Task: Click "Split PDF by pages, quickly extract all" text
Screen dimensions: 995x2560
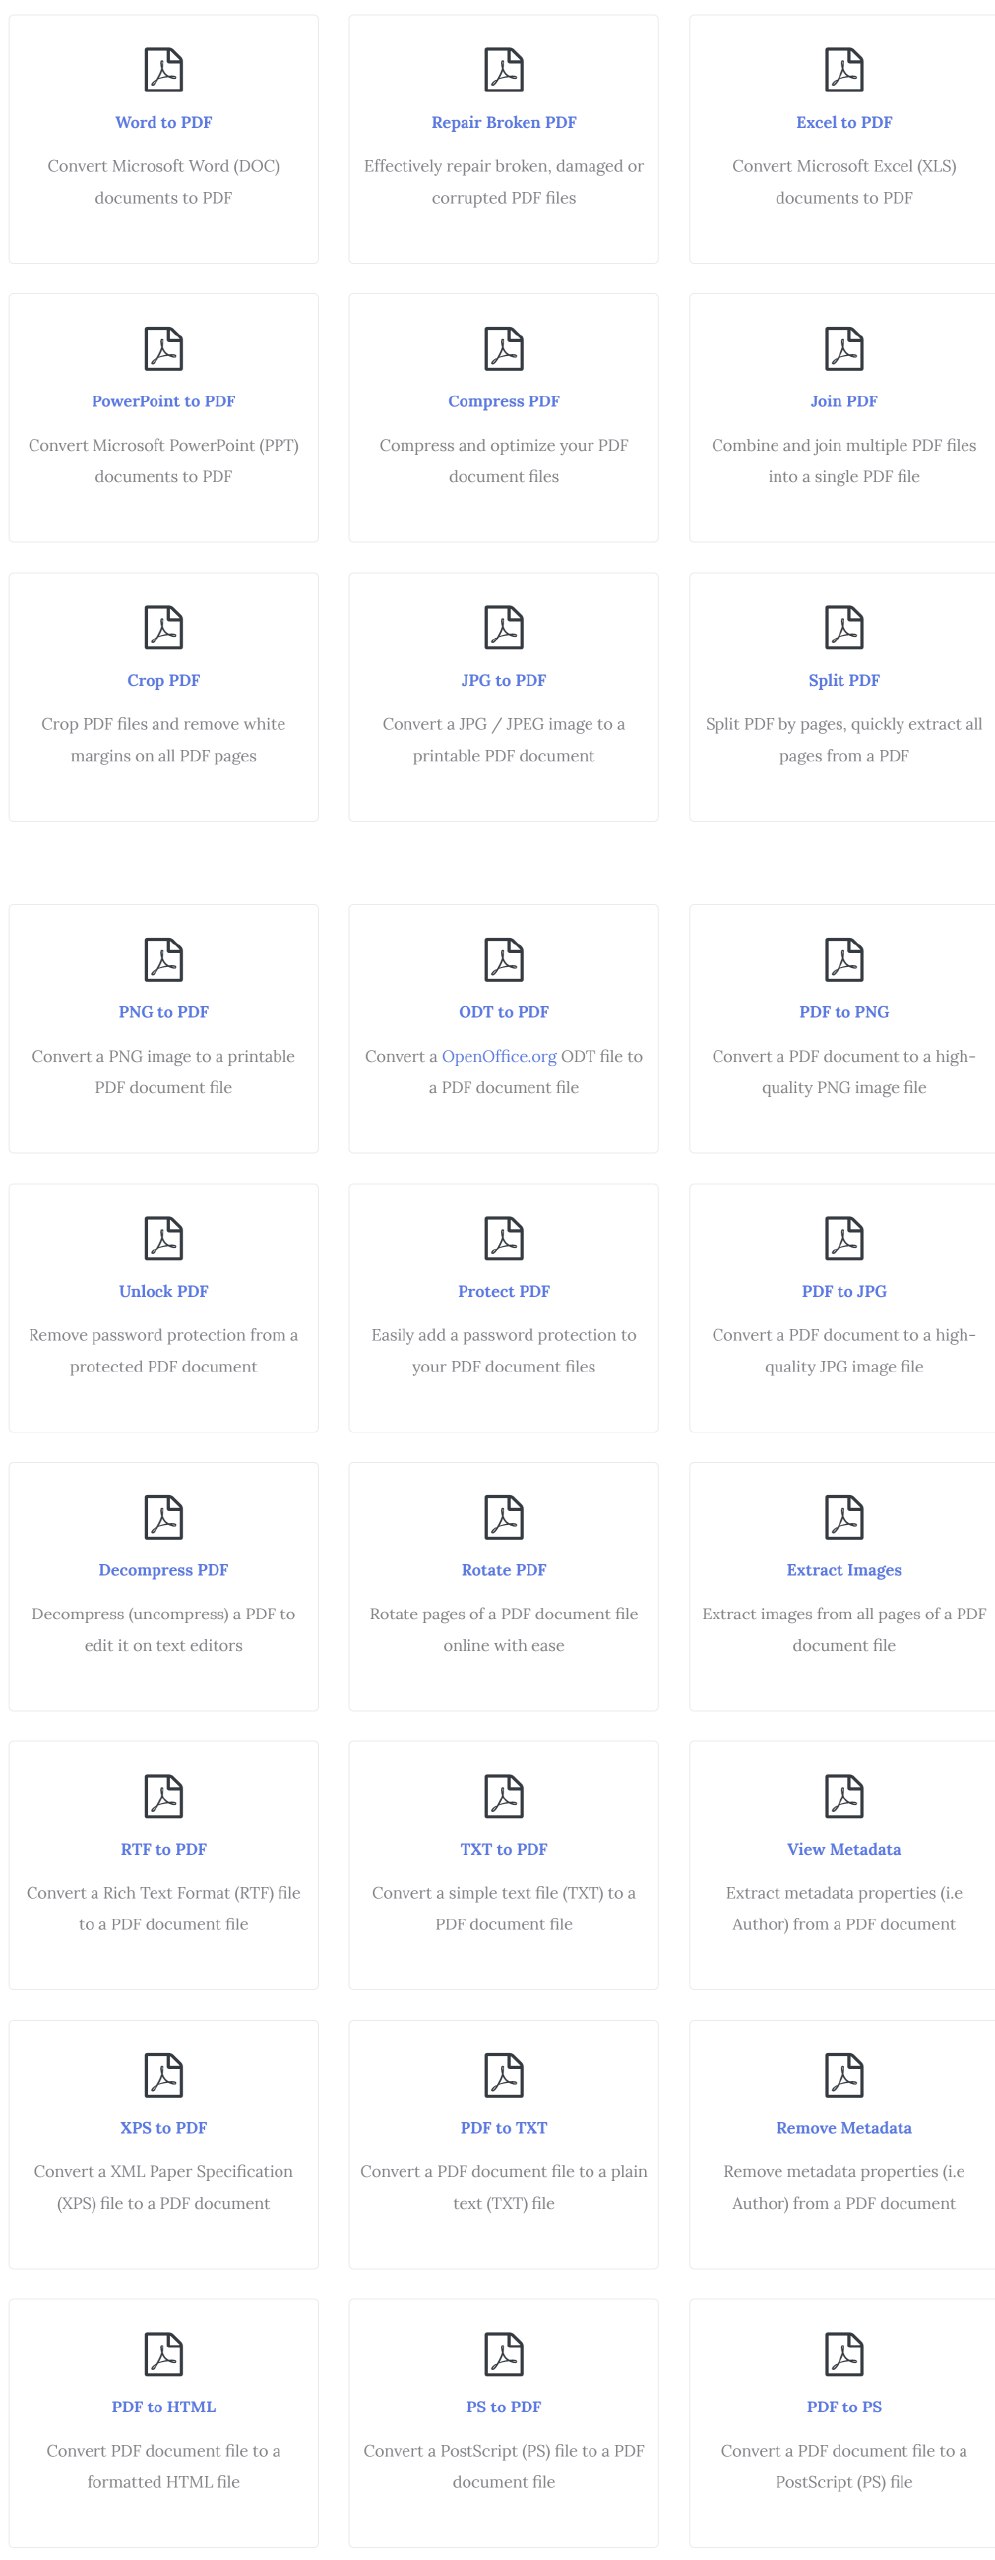Action: [x=844, y=724]
